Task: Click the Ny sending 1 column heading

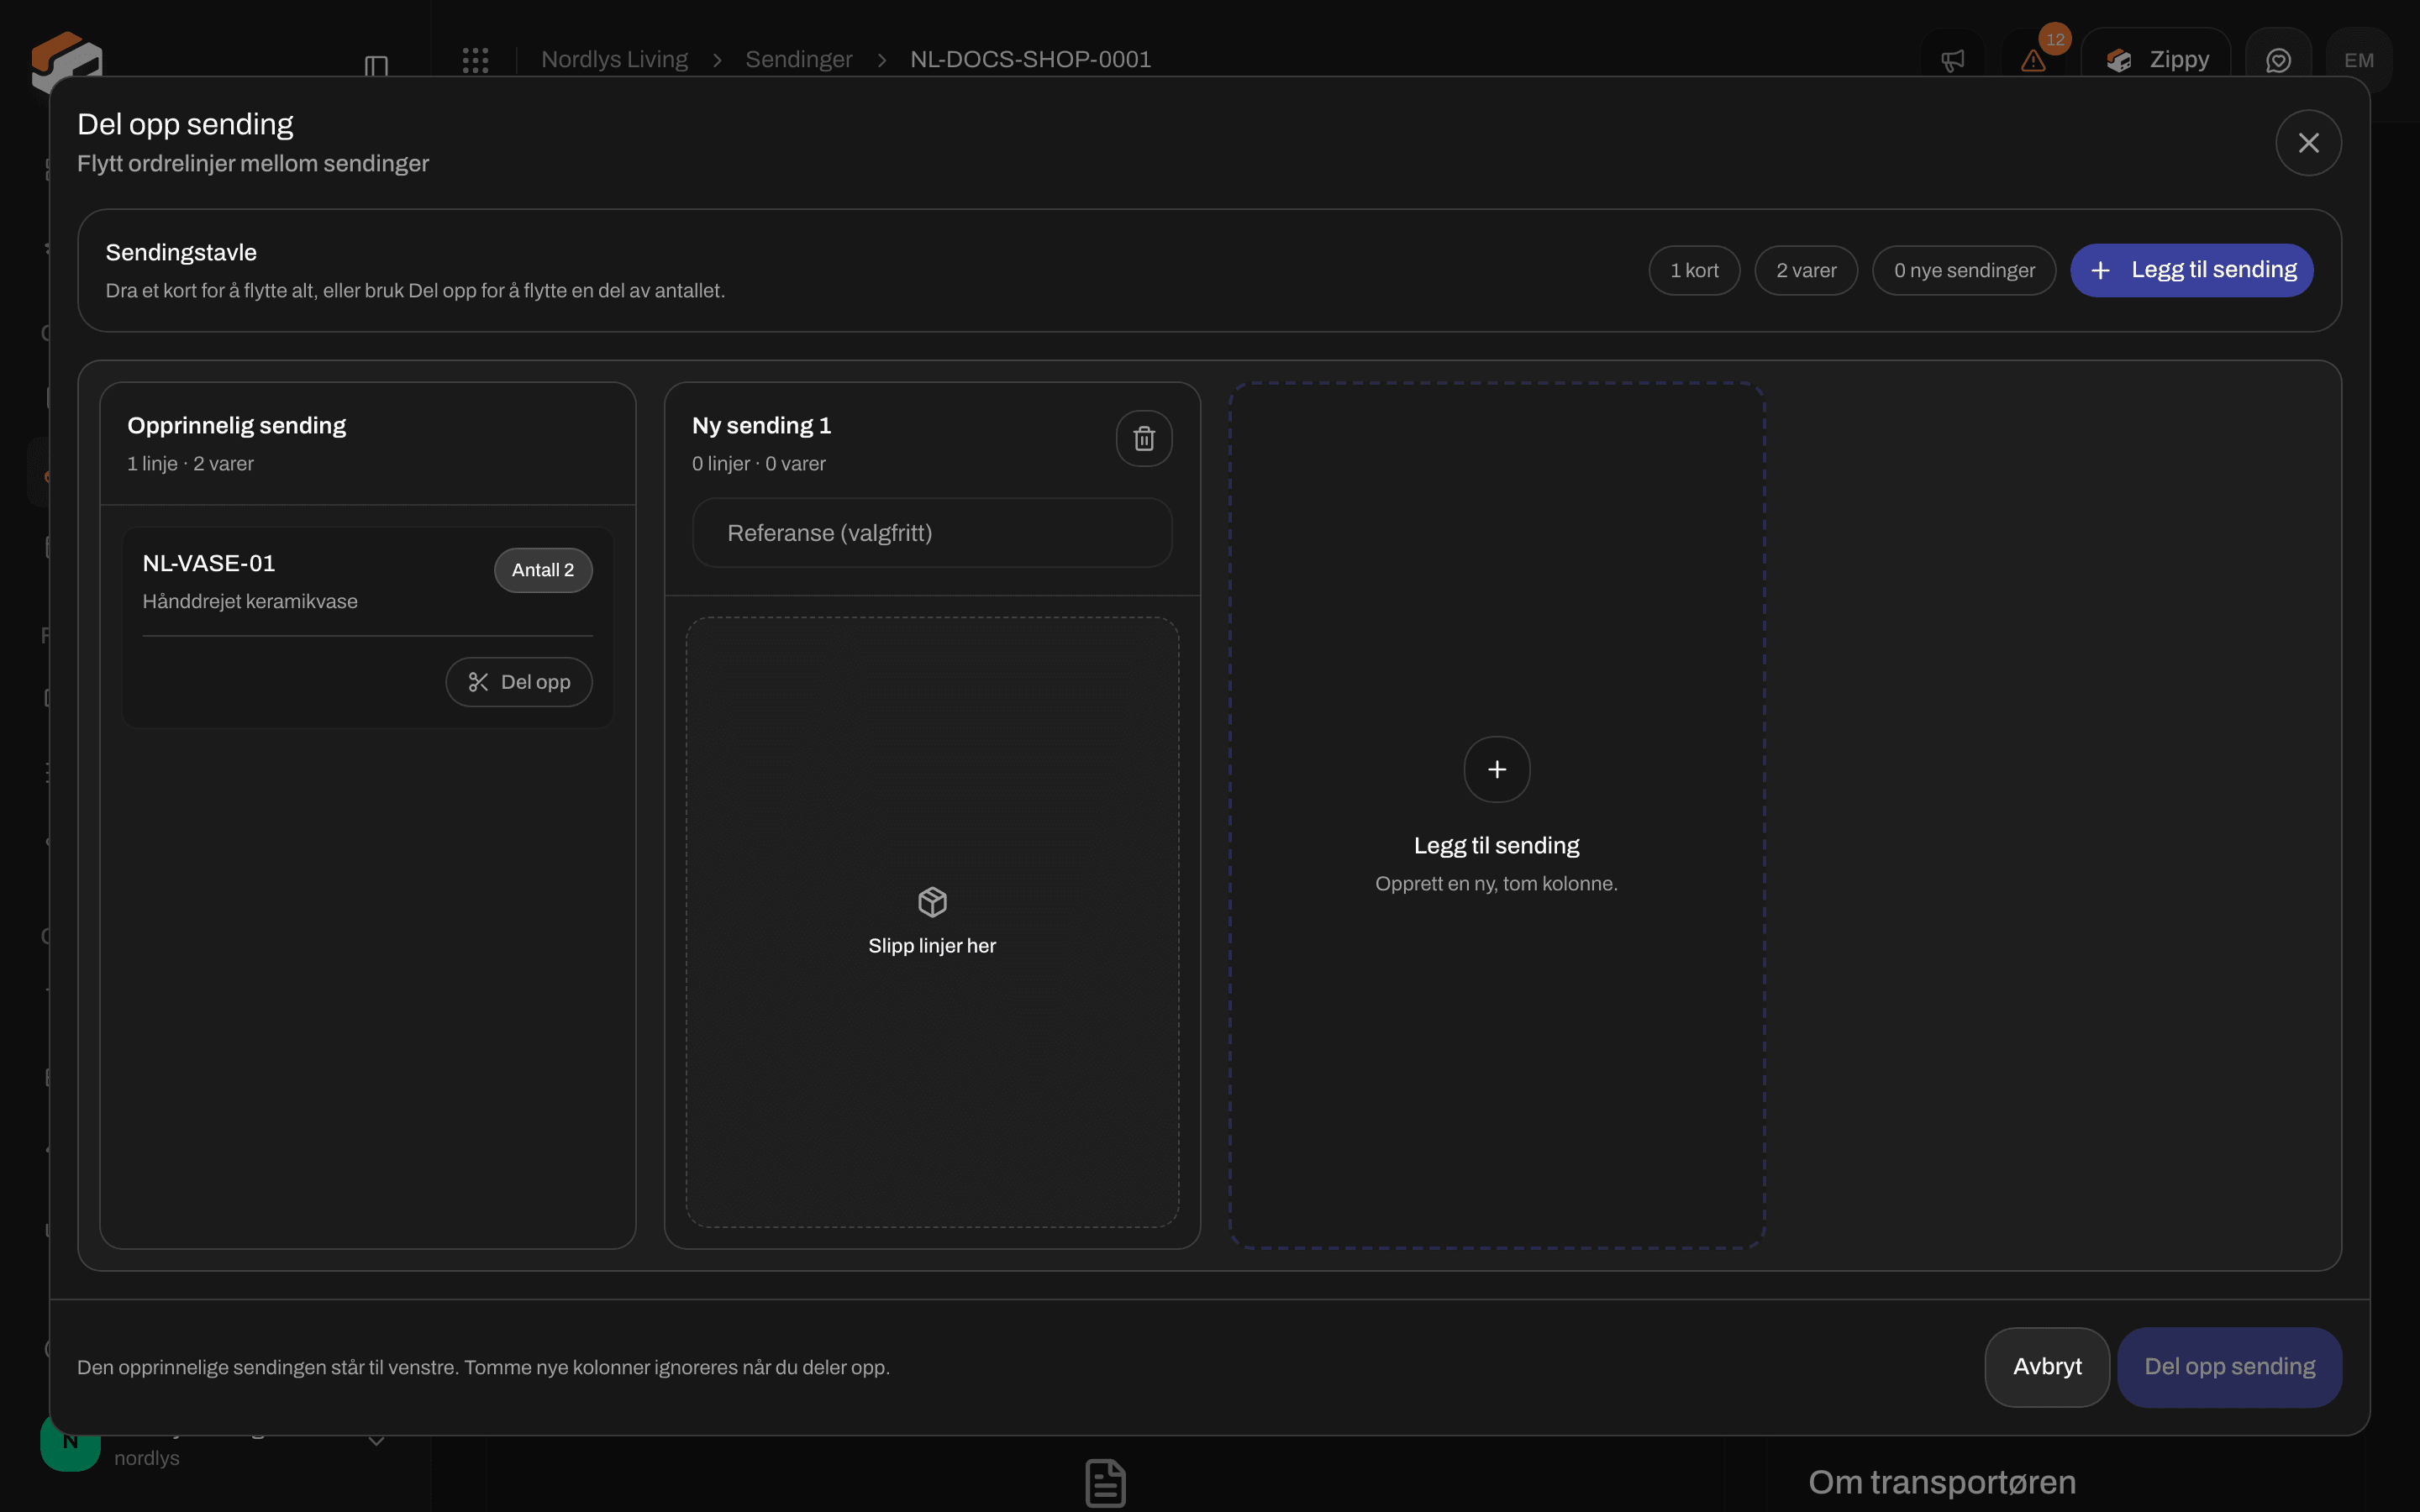Action: [761, 426]
